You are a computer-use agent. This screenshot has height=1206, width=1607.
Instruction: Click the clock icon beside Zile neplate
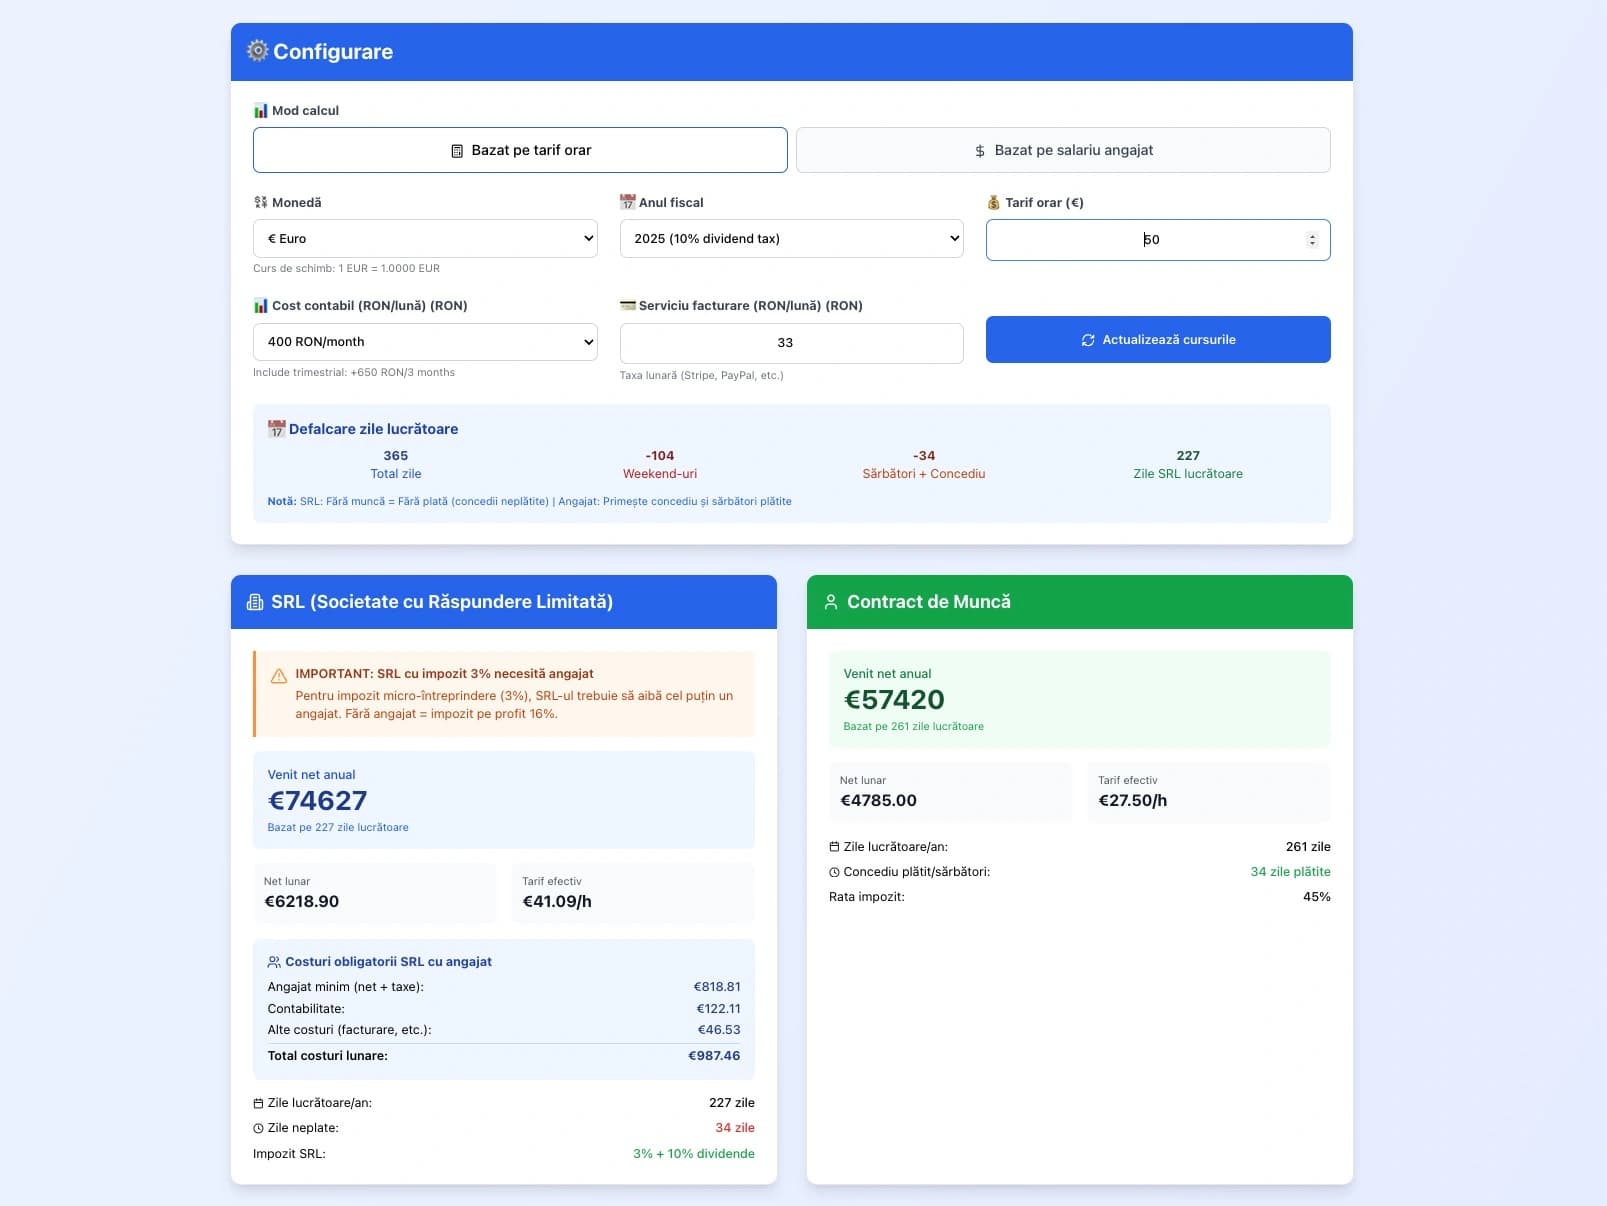click(259, 1128)
